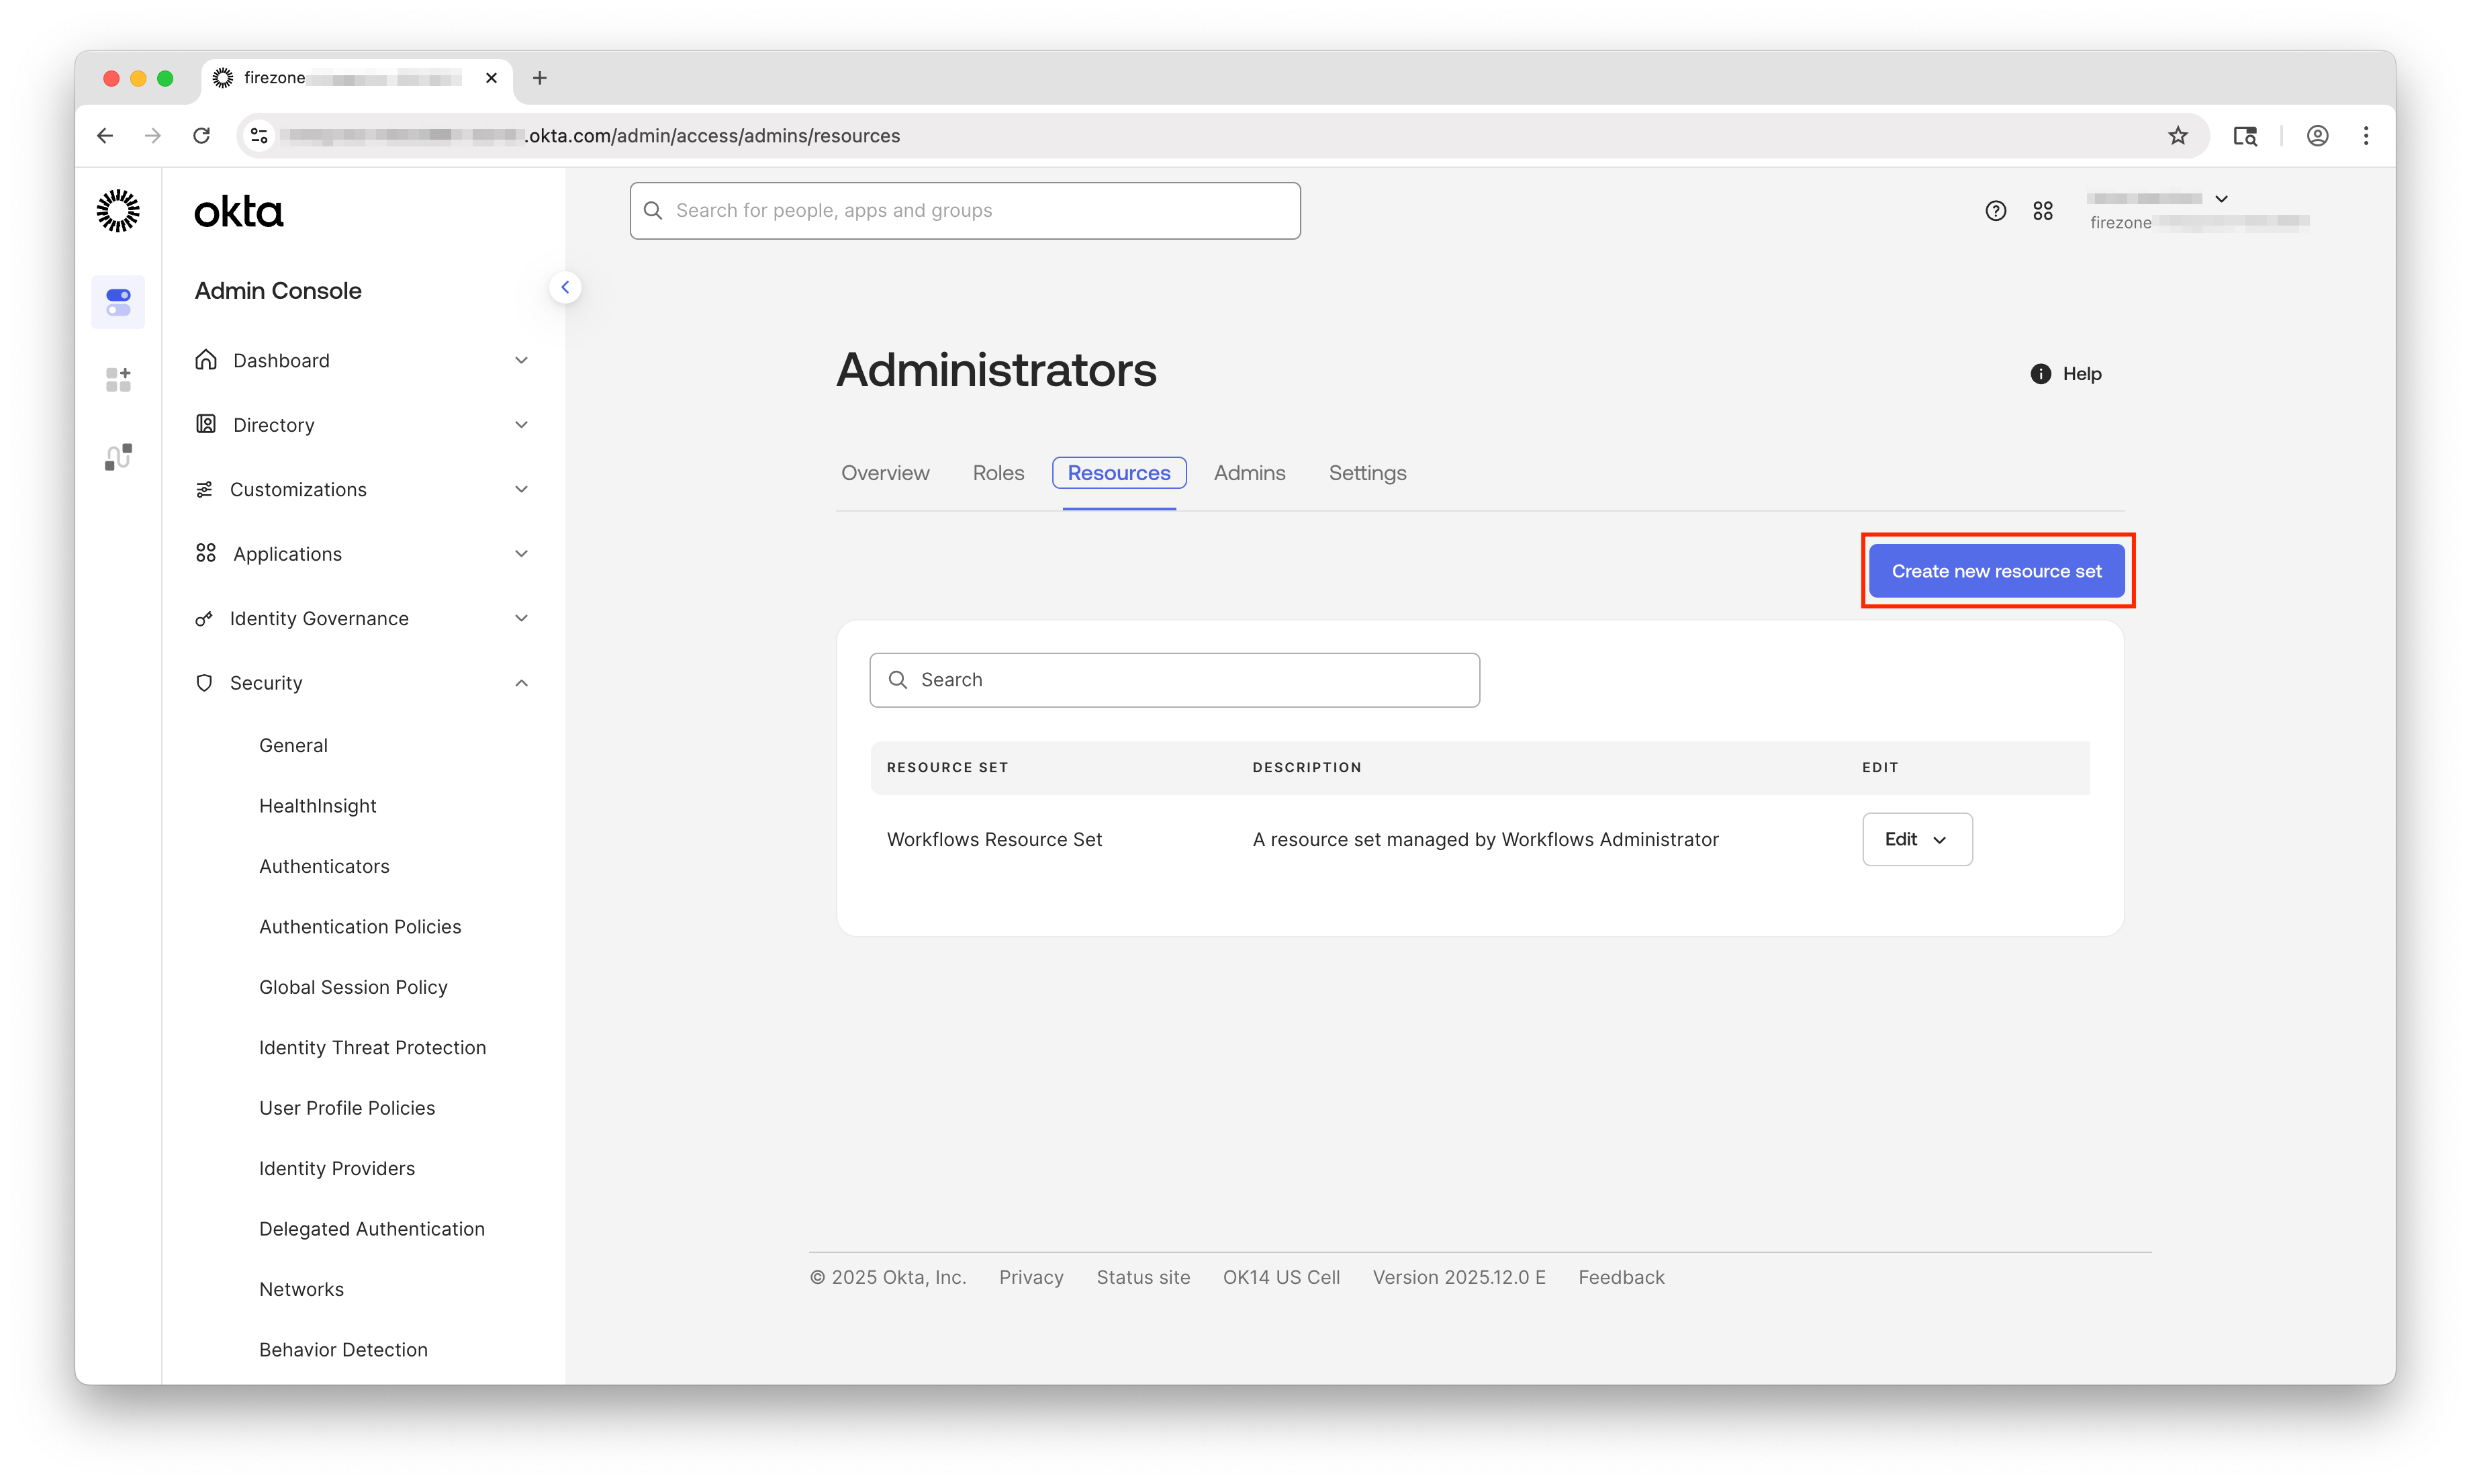This screenshot has height=1484, width=2471.
Task: Open the help question-mark icon in header
Action: click(x=1995, y=211)
